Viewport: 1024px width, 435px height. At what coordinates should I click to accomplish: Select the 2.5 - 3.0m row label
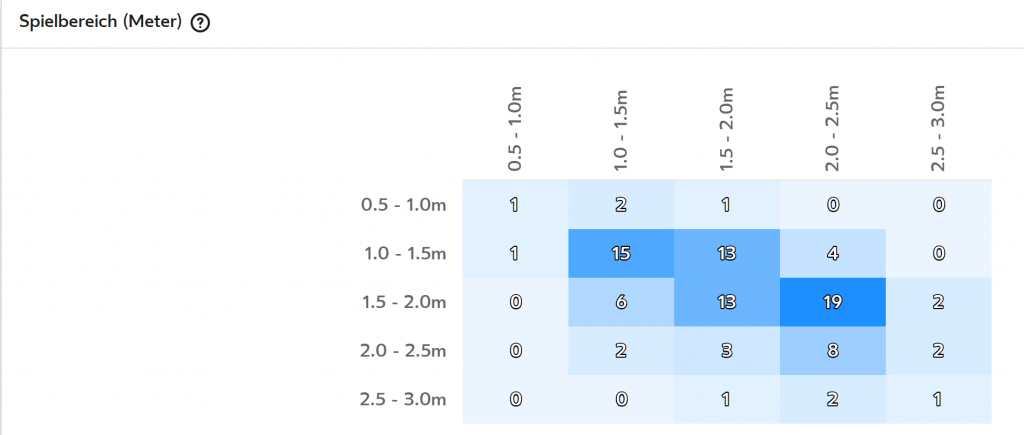403,399
